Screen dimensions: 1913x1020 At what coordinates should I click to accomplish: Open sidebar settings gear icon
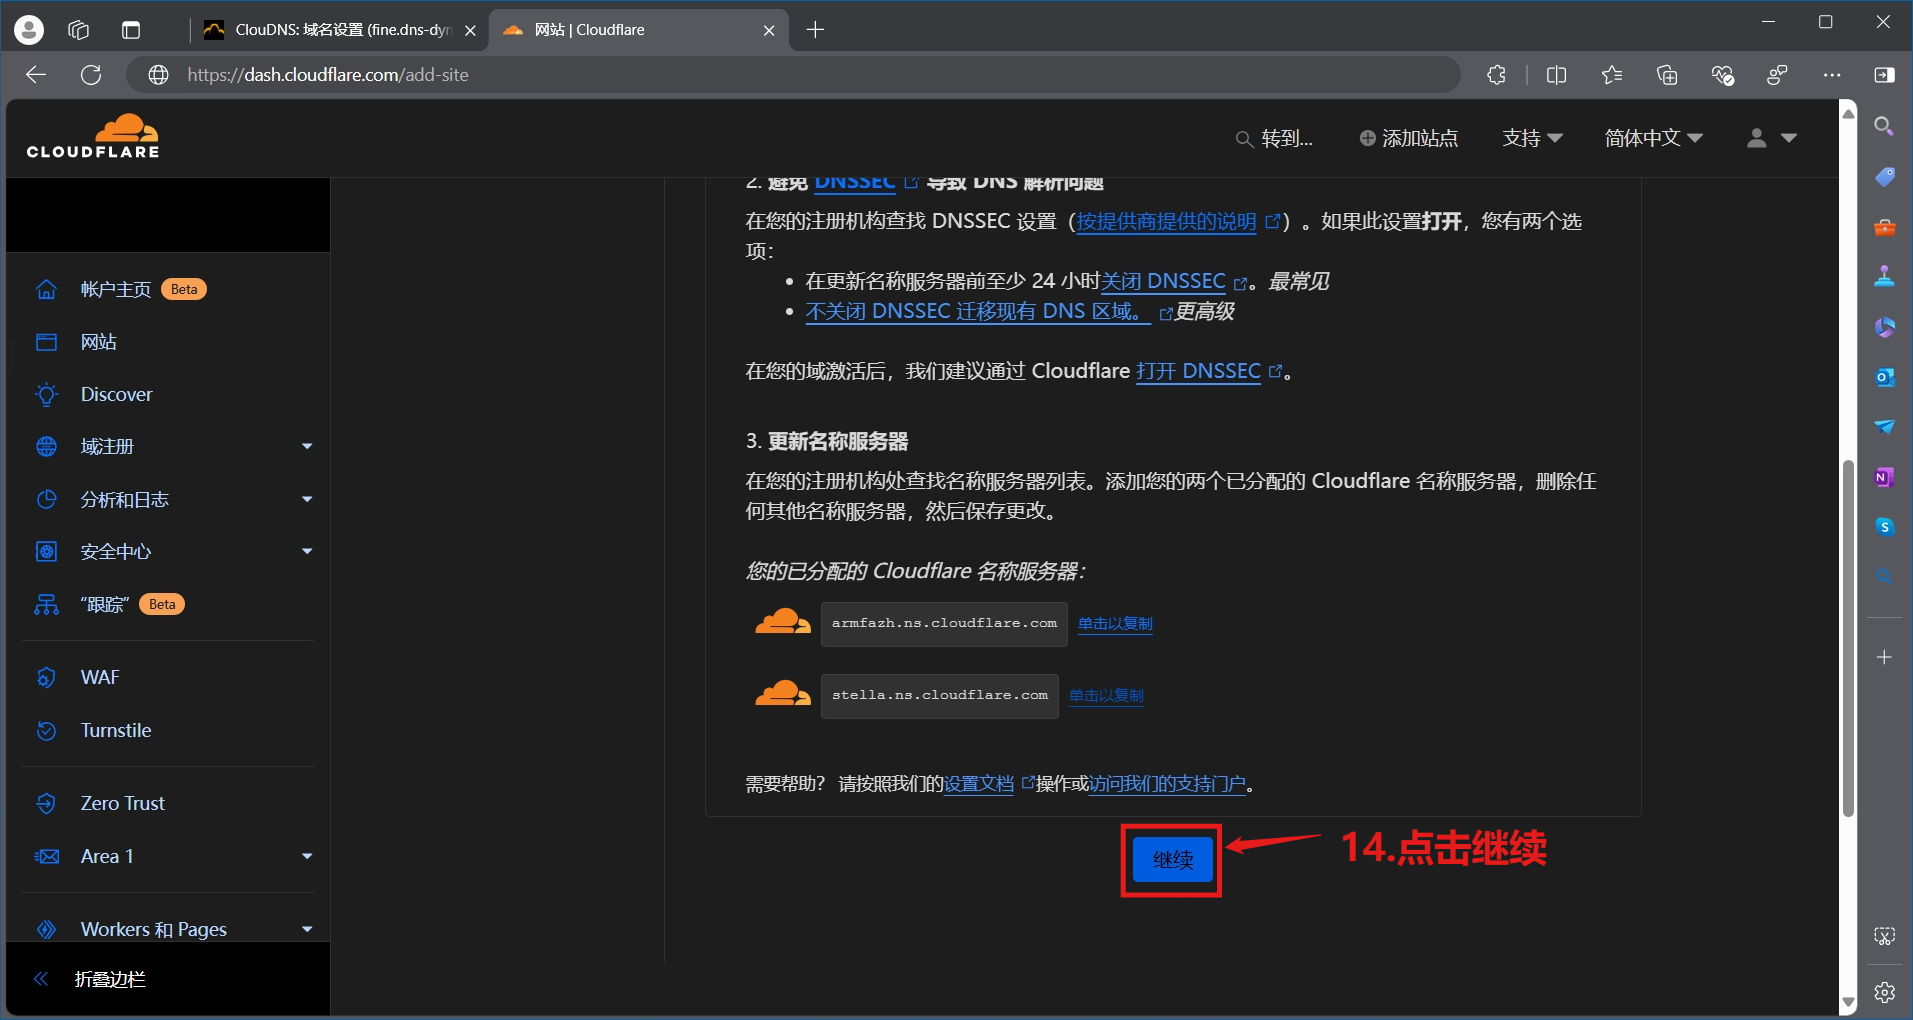coord(1884,992)
